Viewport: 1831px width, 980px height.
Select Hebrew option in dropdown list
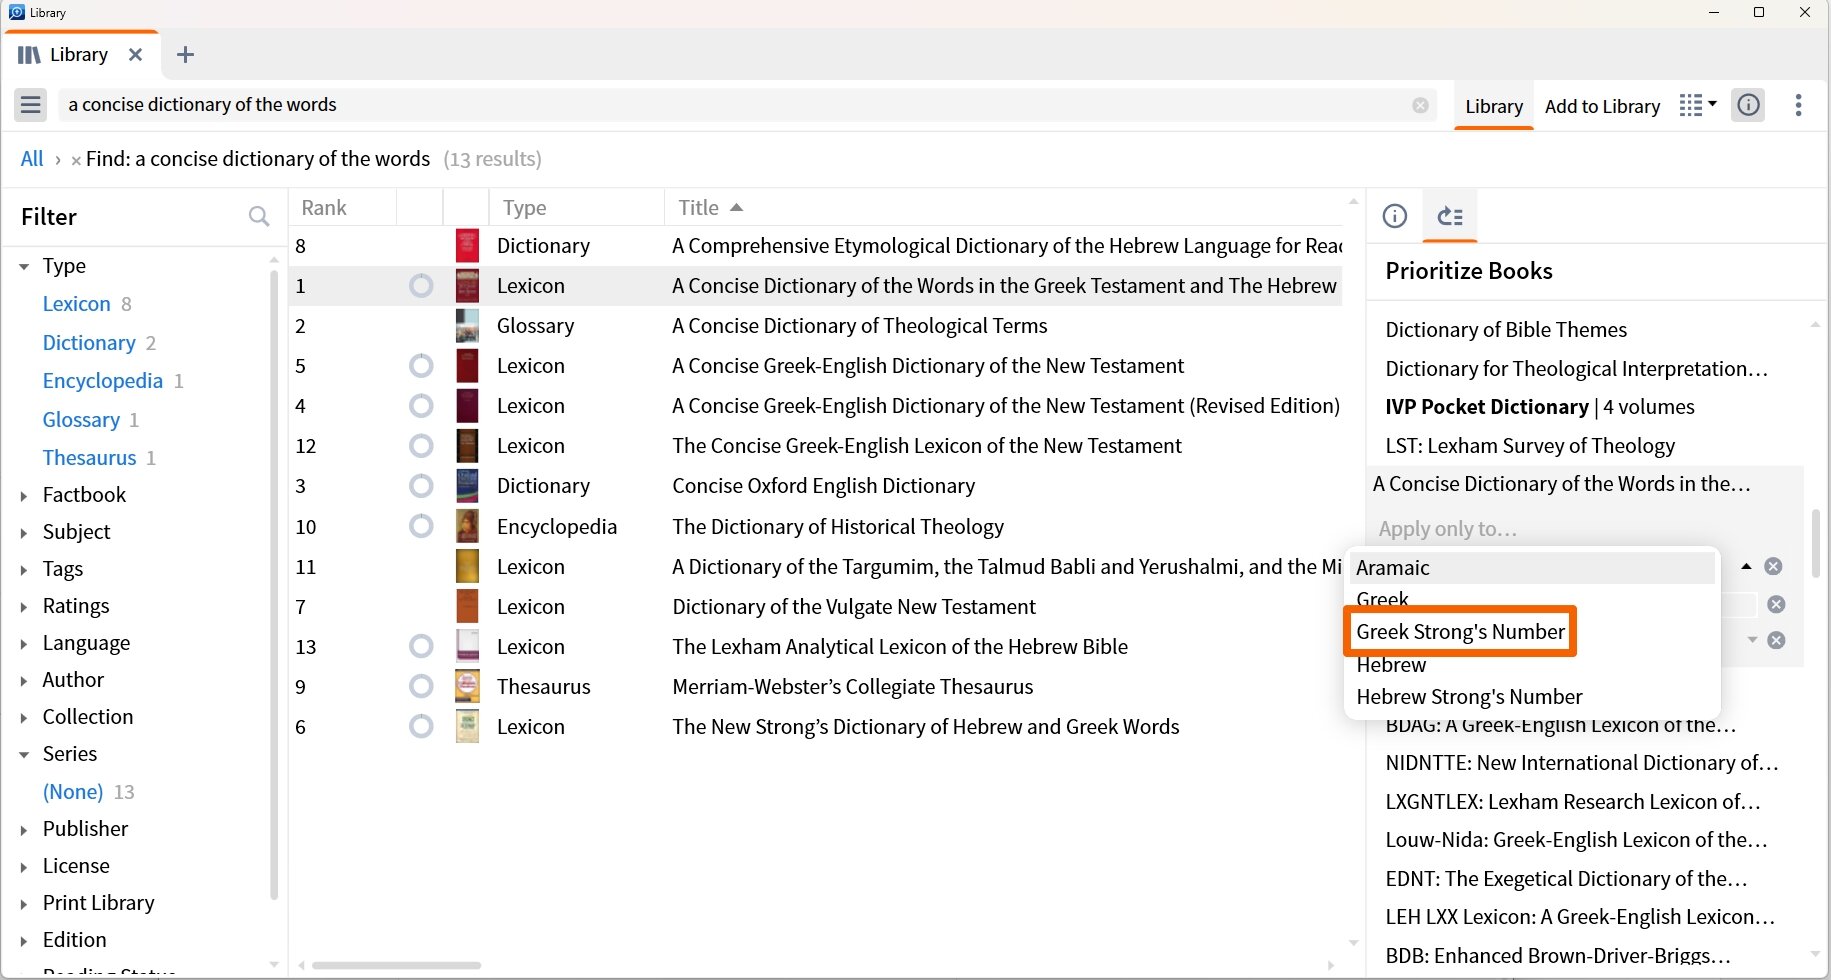[x=1391, y=665]
